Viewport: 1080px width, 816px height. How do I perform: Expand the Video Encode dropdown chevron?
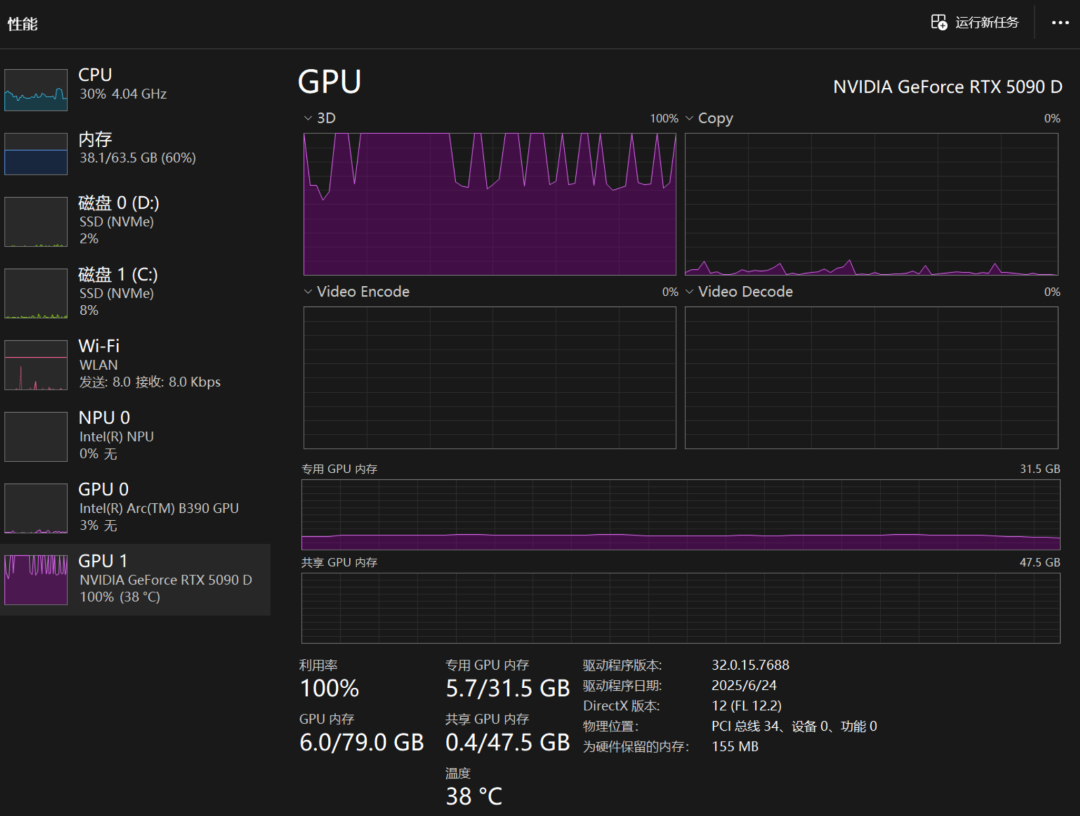(308, 292)
